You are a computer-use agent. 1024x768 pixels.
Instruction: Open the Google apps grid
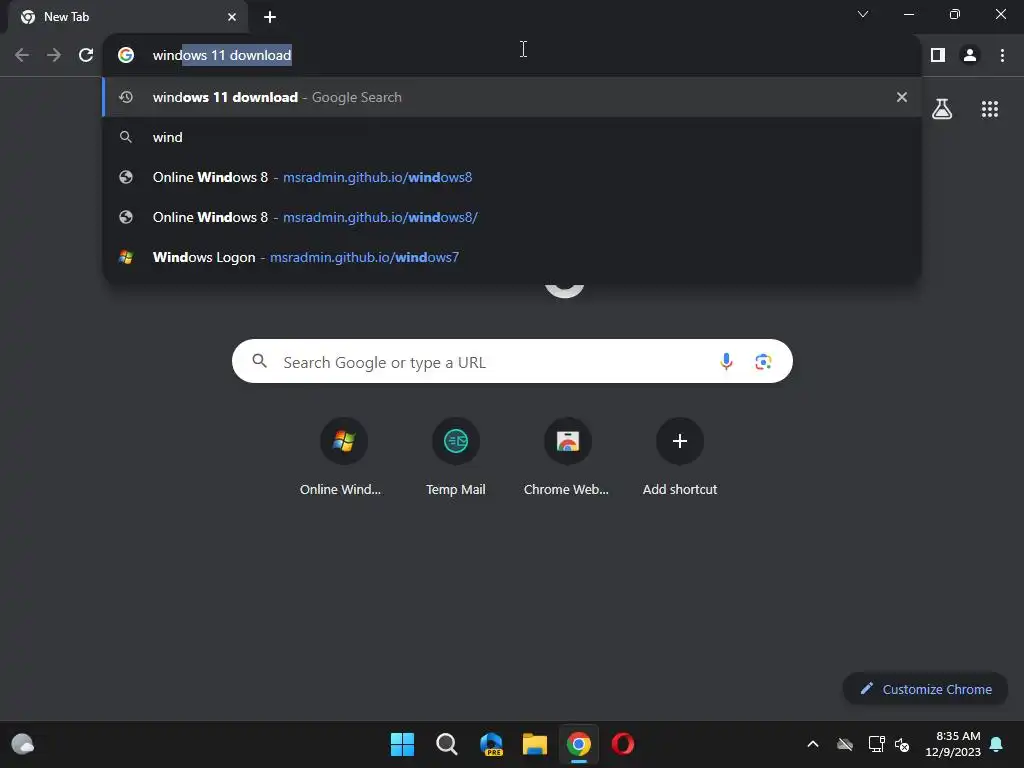990,109
